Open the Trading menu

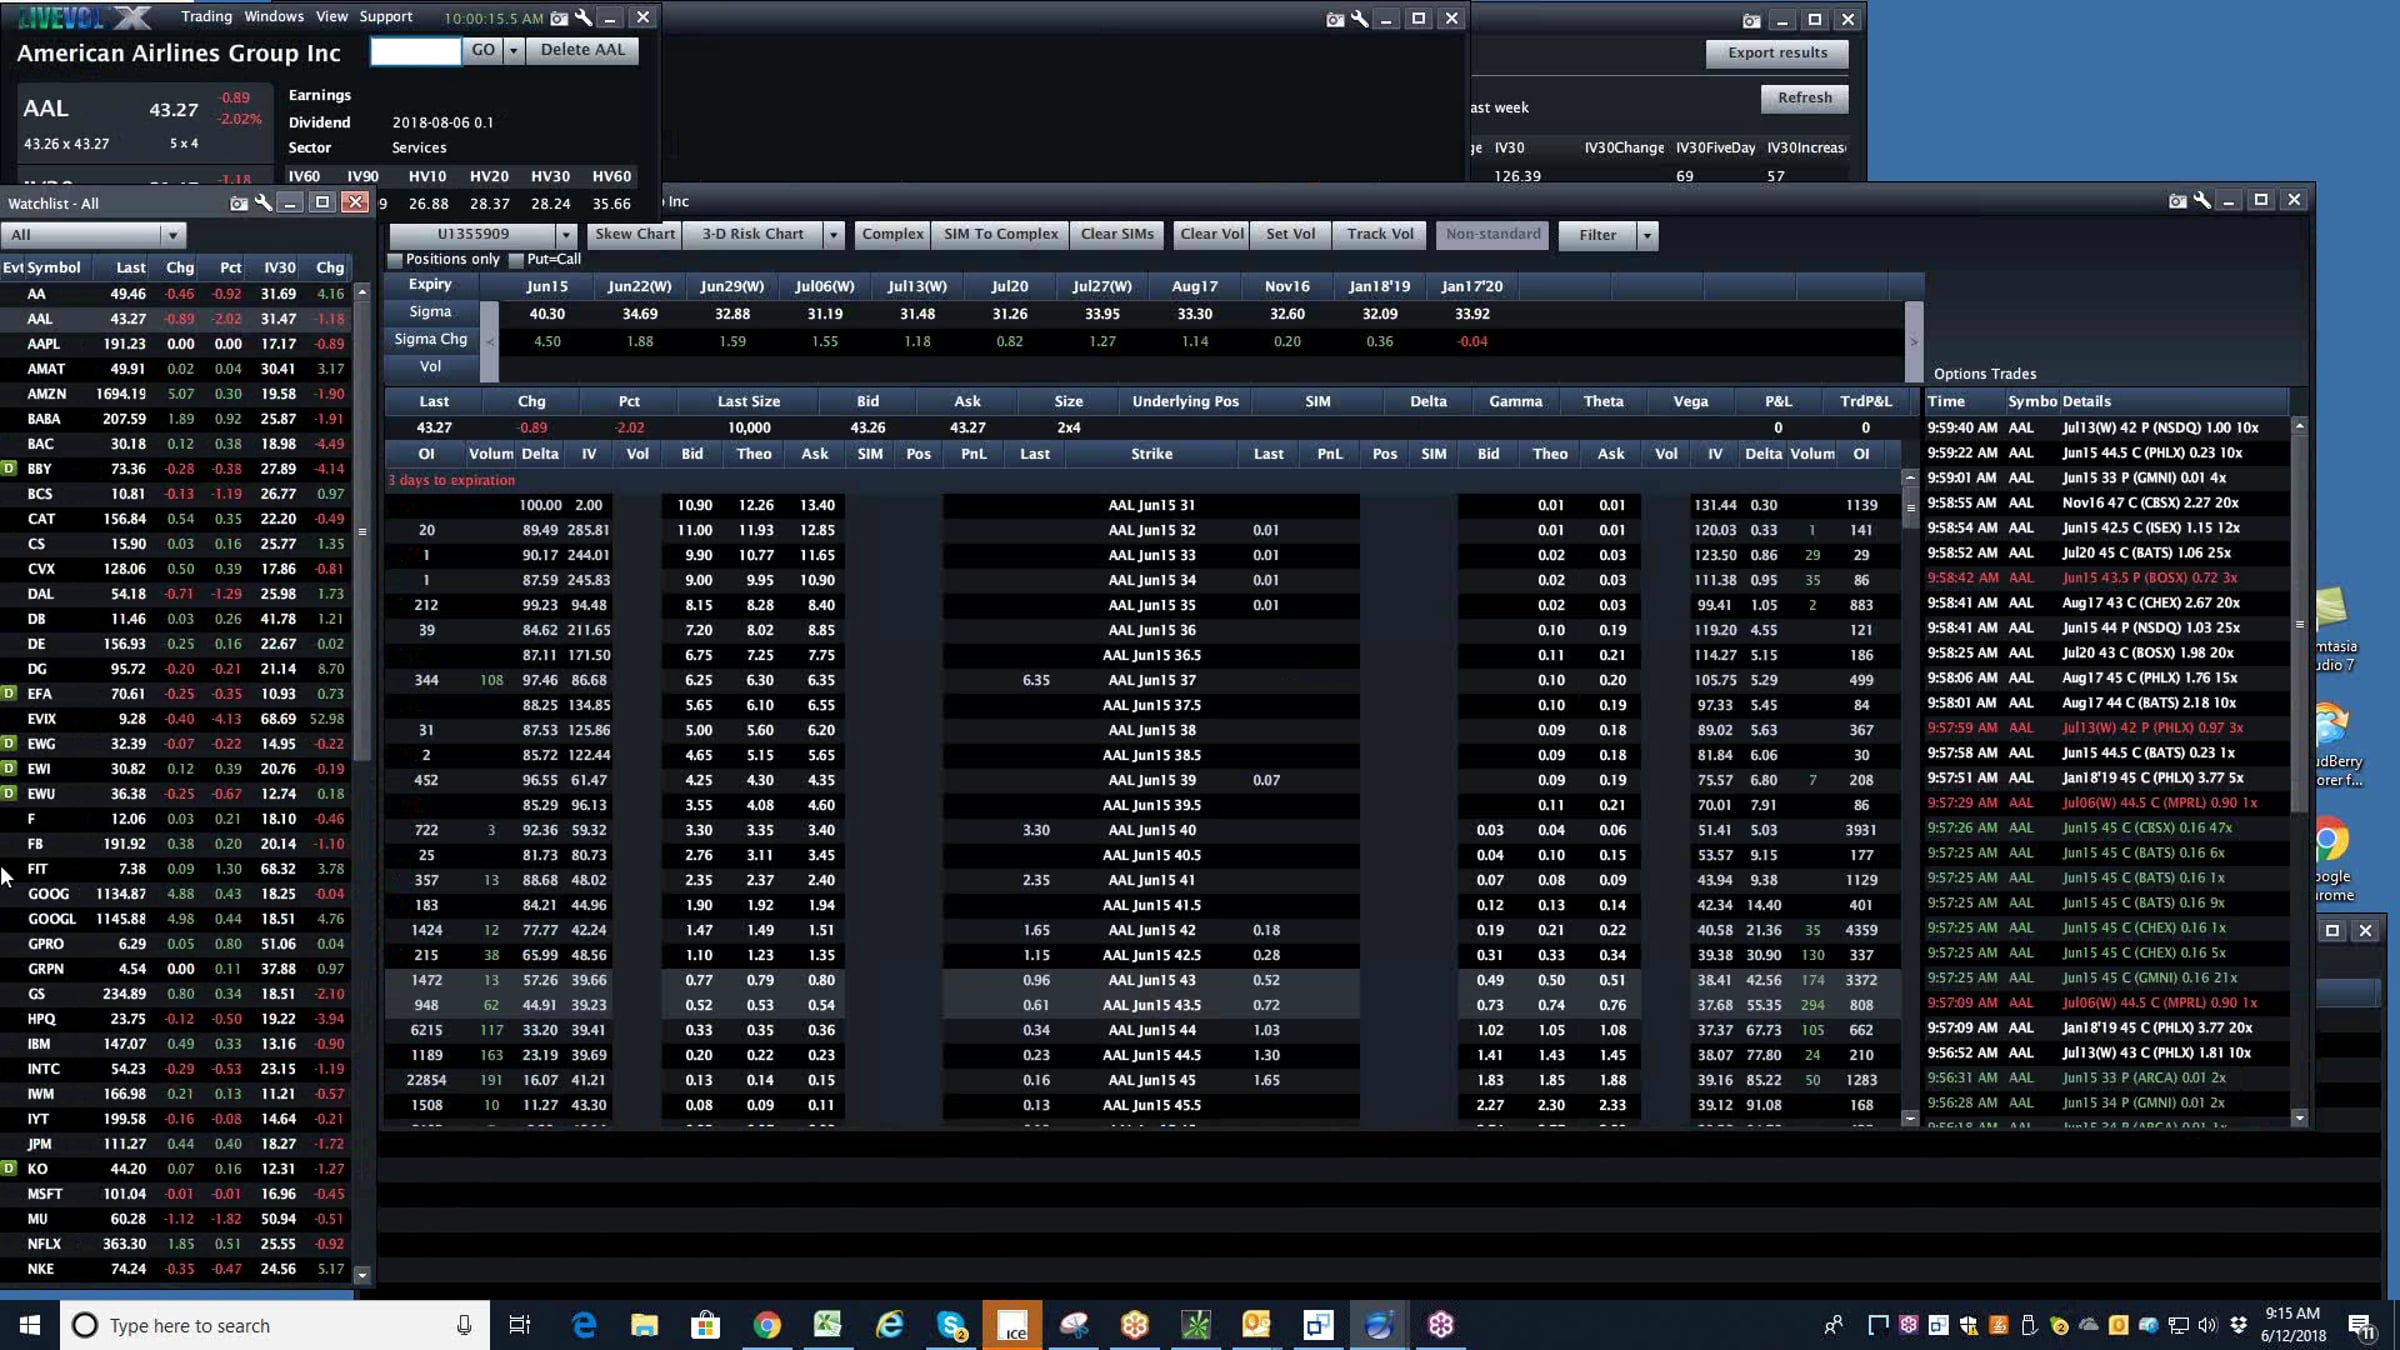click(206, 17)
